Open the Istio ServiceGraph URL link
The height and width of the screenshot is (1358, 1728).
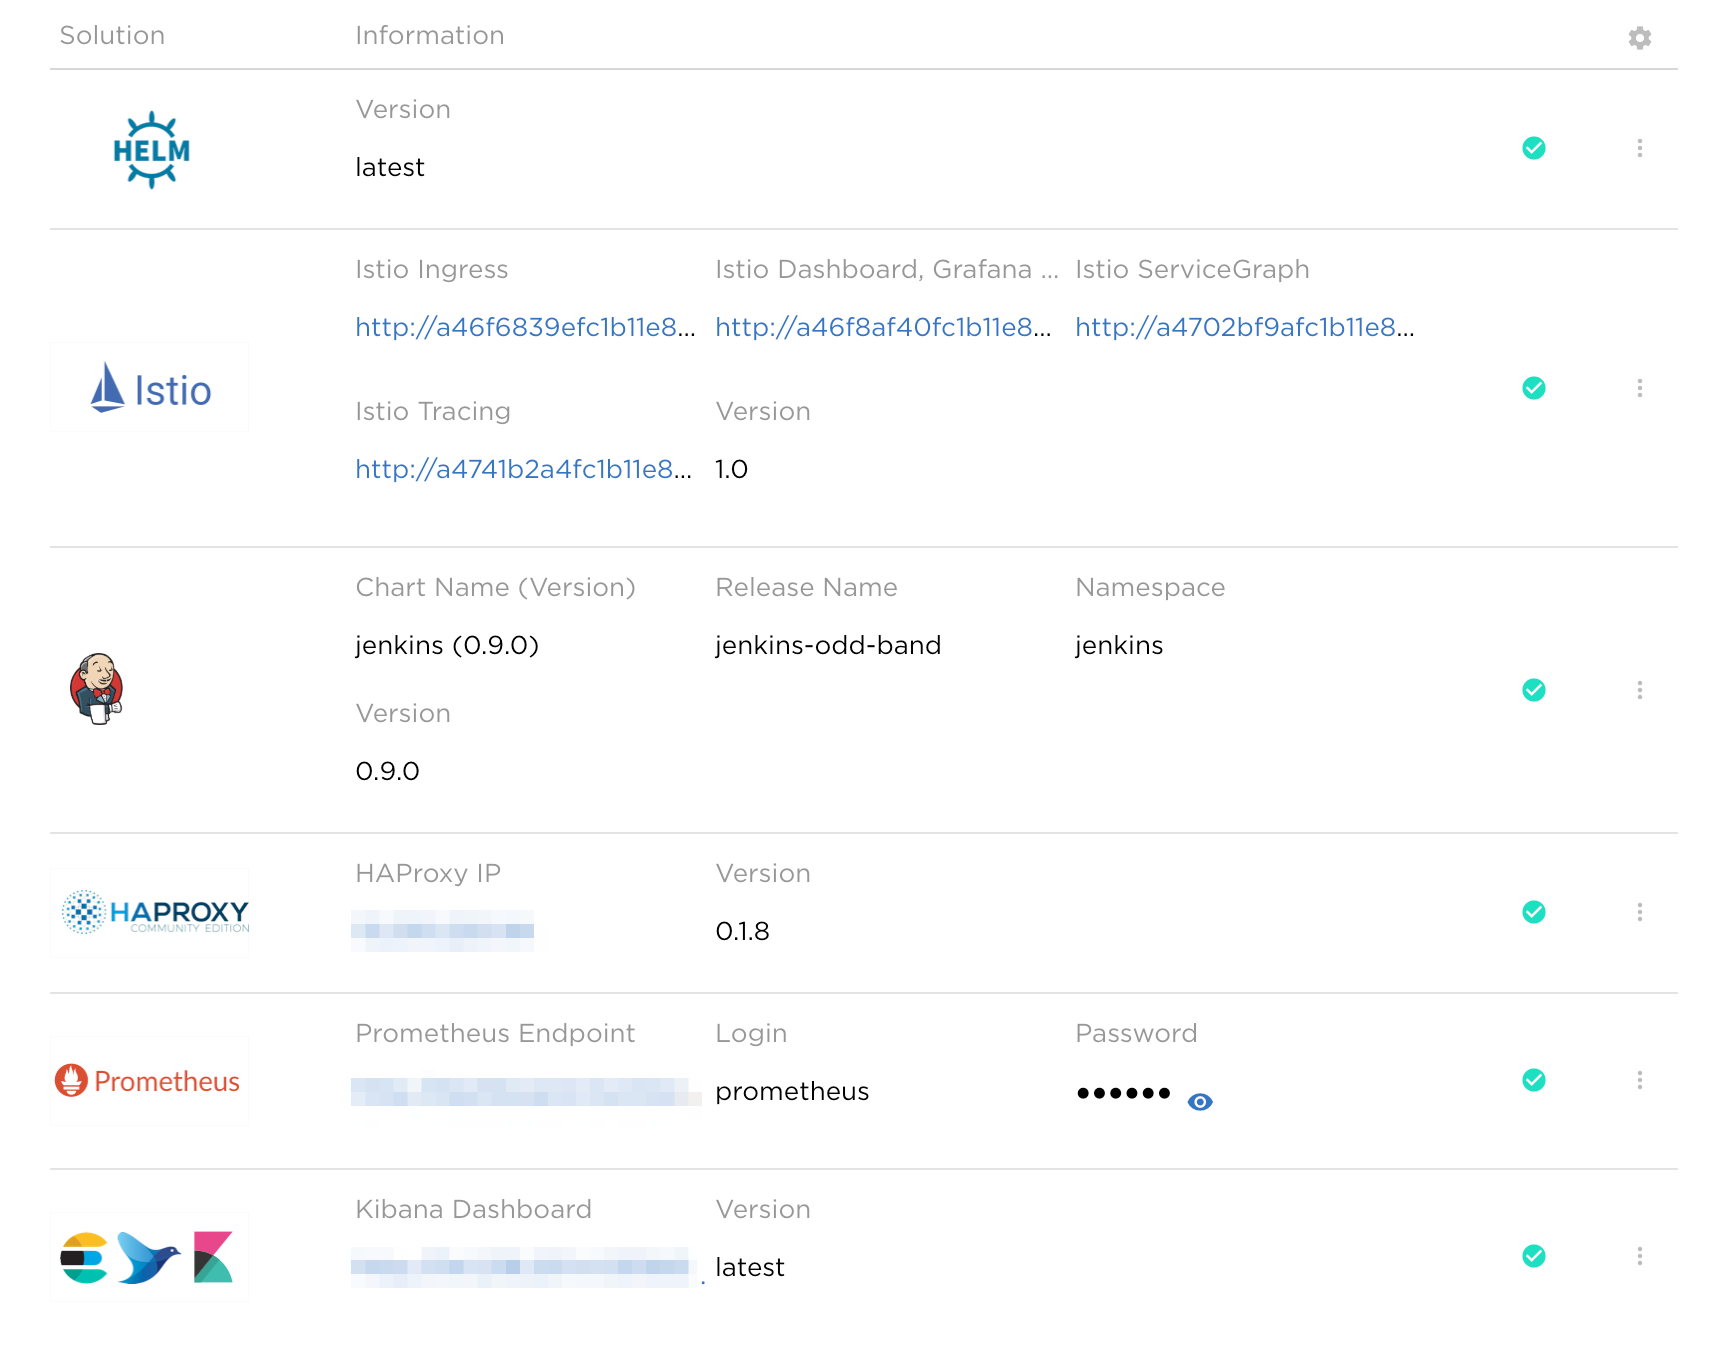(1245, 327)
